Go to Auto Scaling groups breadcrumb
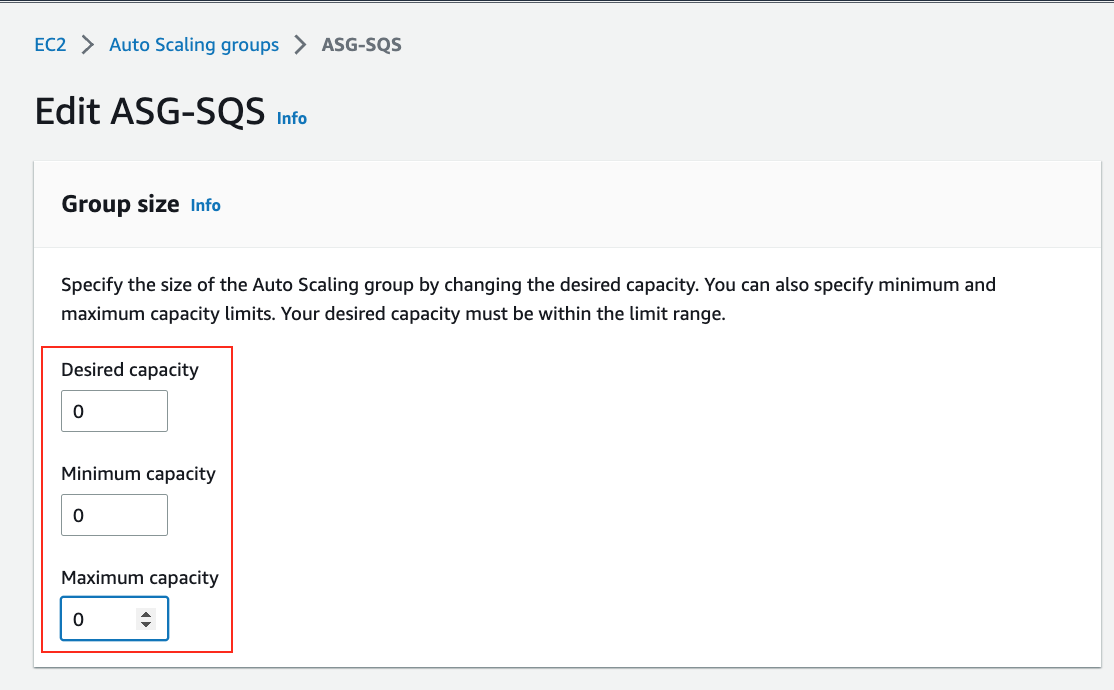1114x690 pixels. click(x=194, y=45)
